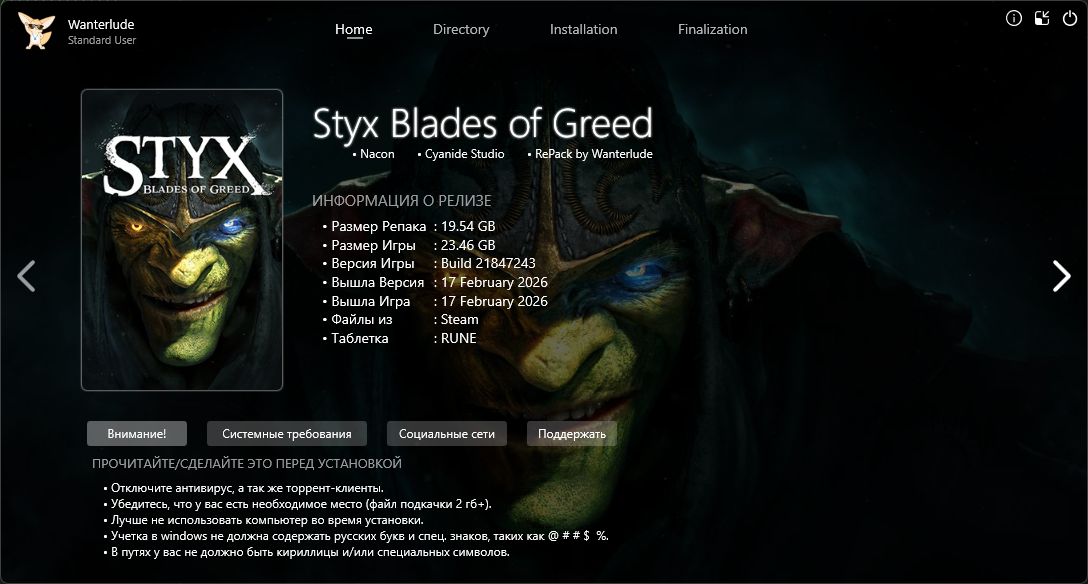Show Системные требования section
The width and height of the screenshot is (1088, 584).
[287, 433]
